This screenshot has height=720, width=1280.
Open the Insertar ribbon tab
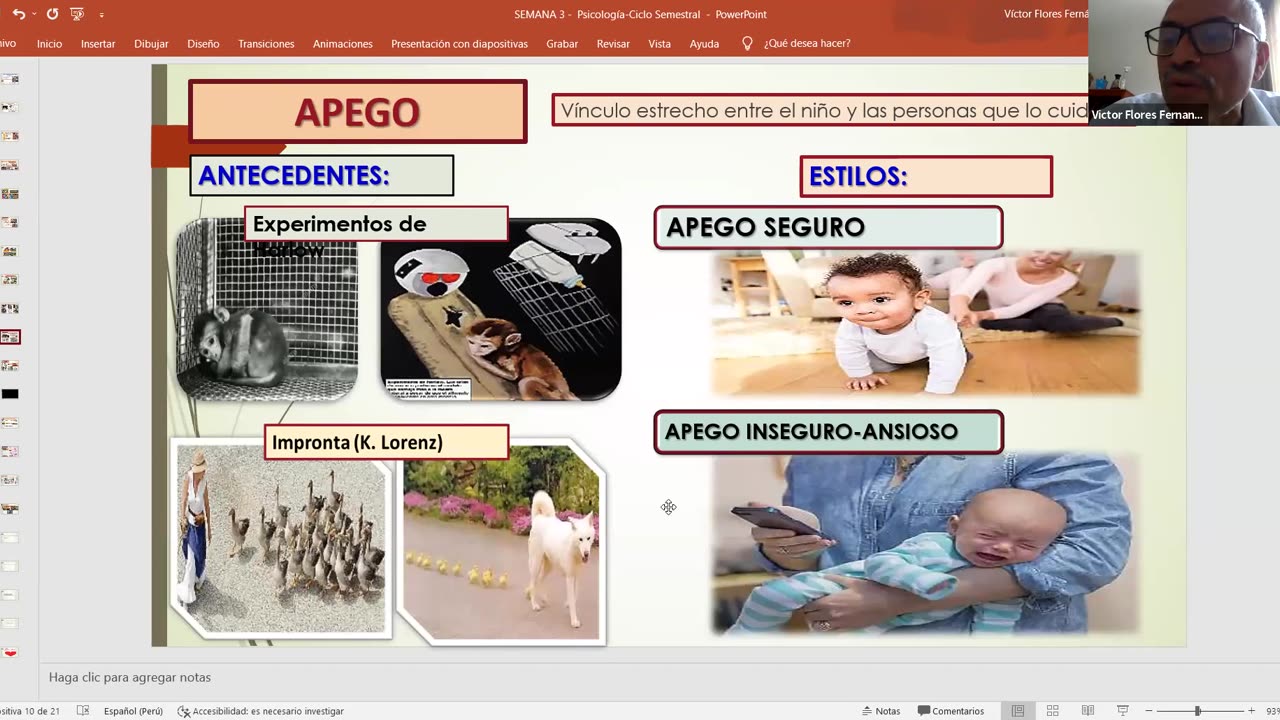98,44
